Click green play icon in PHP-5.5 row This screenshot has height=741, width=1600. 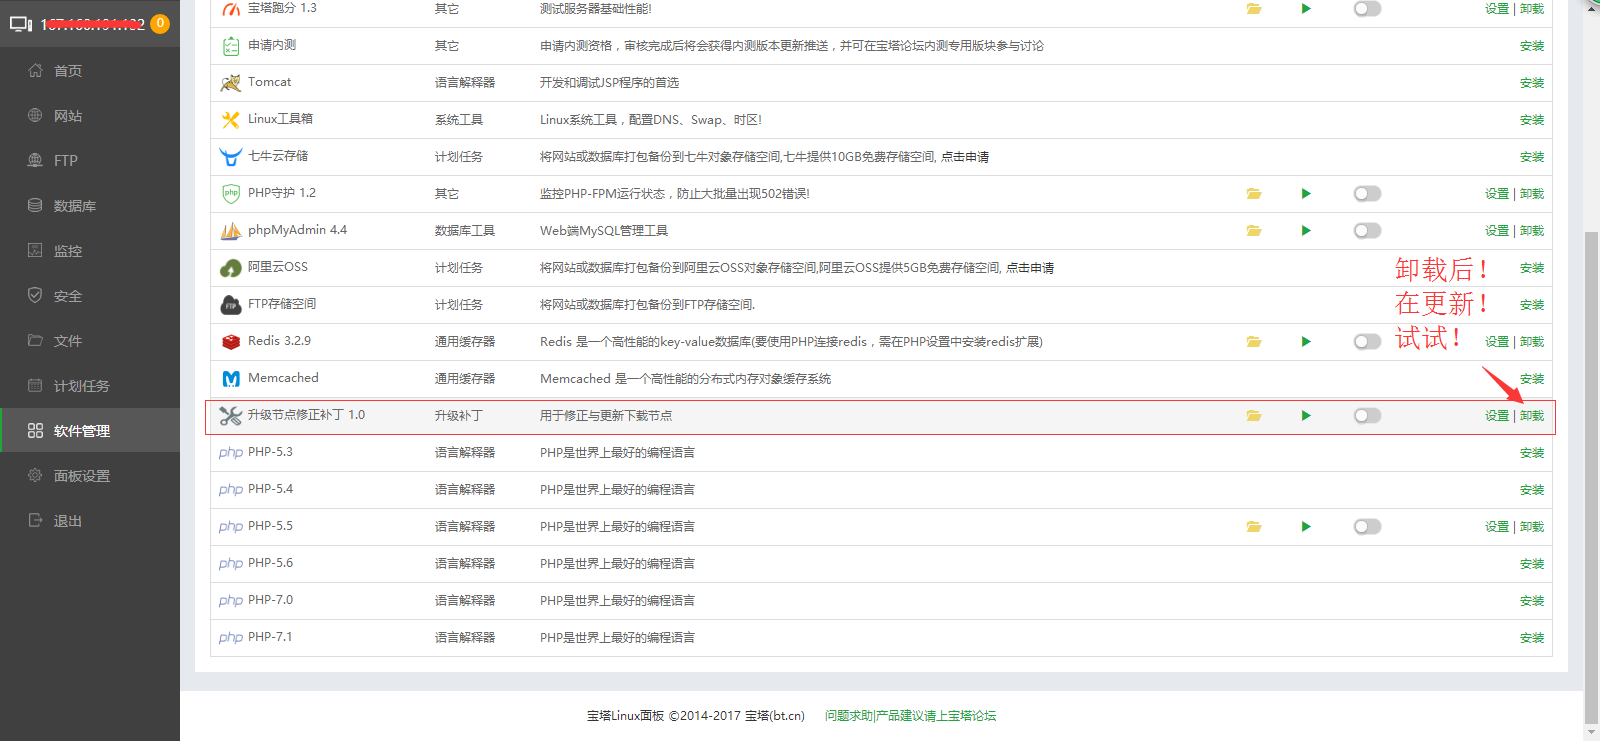pos(1306,527)
